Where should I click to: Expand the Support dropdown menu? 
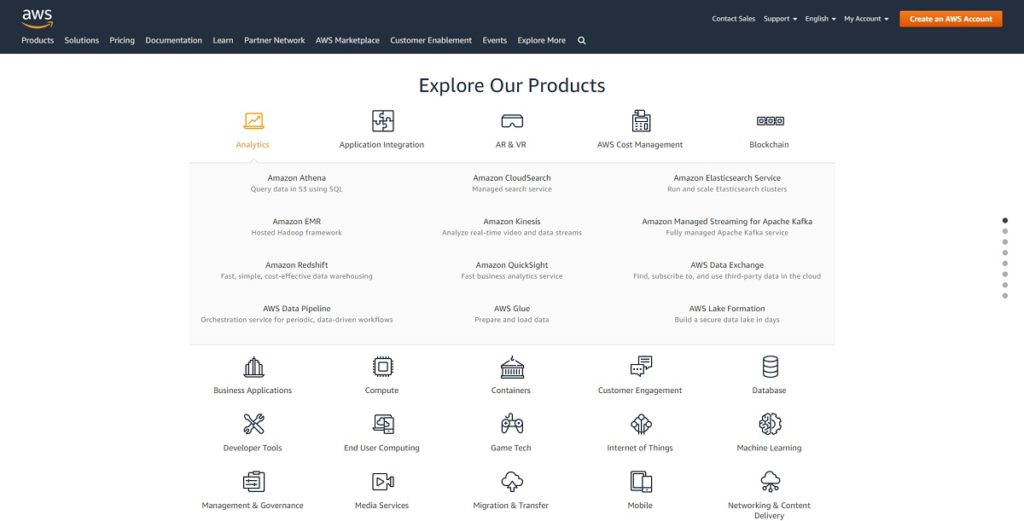point(780,19)
